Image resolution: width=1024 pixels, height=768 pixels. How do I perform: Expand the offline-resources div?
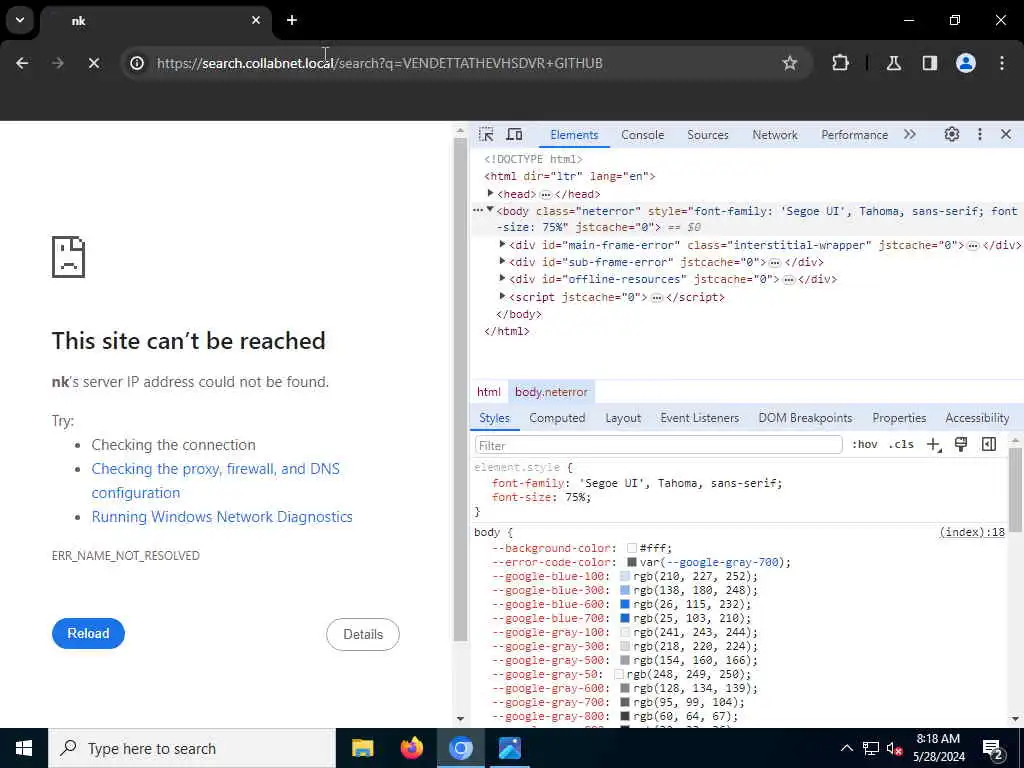pyautogui.click(x=502, y=278)
